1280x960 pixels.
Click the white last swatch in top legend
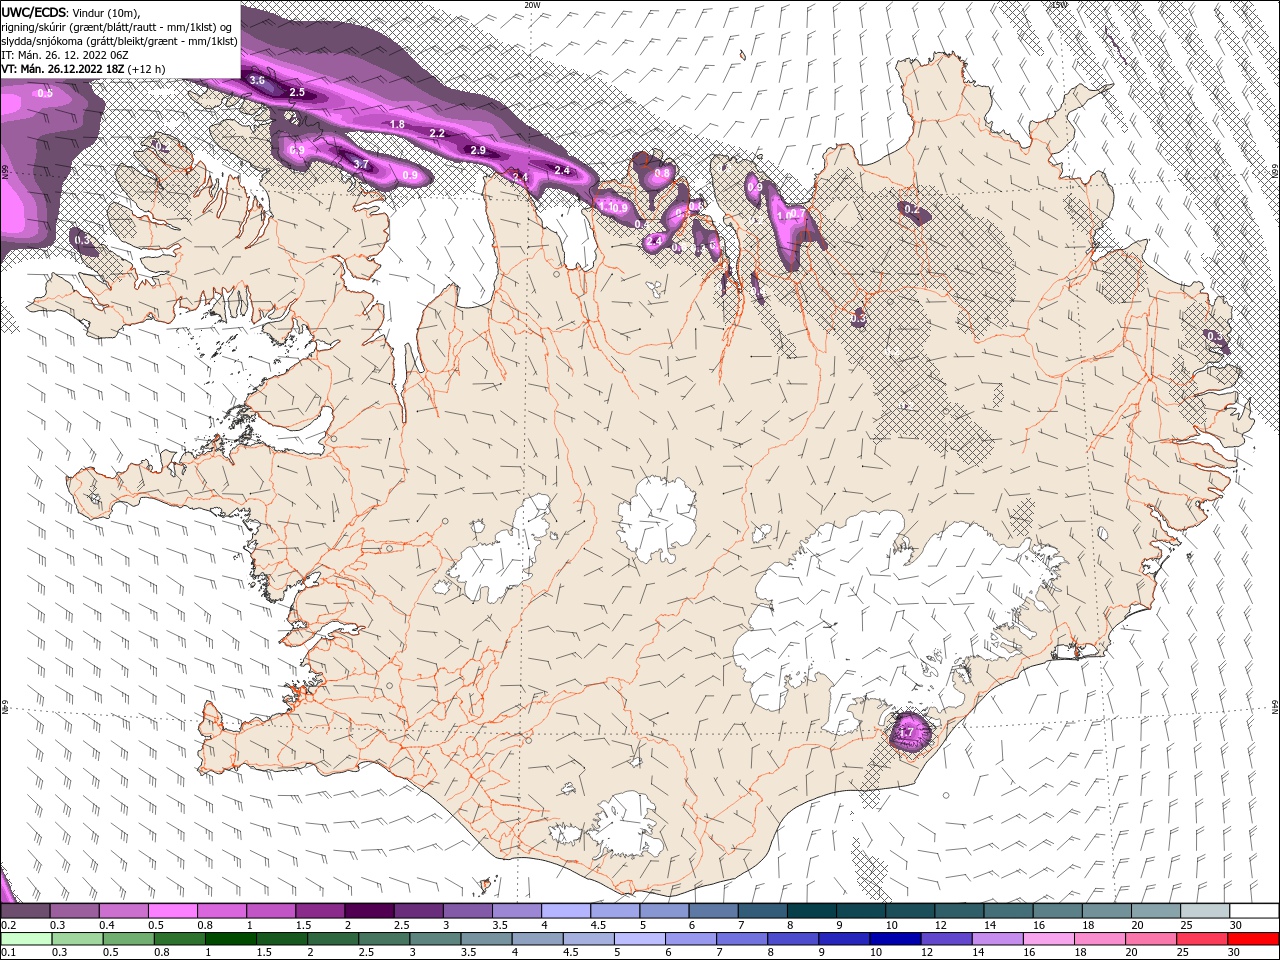click(1255, 911)
